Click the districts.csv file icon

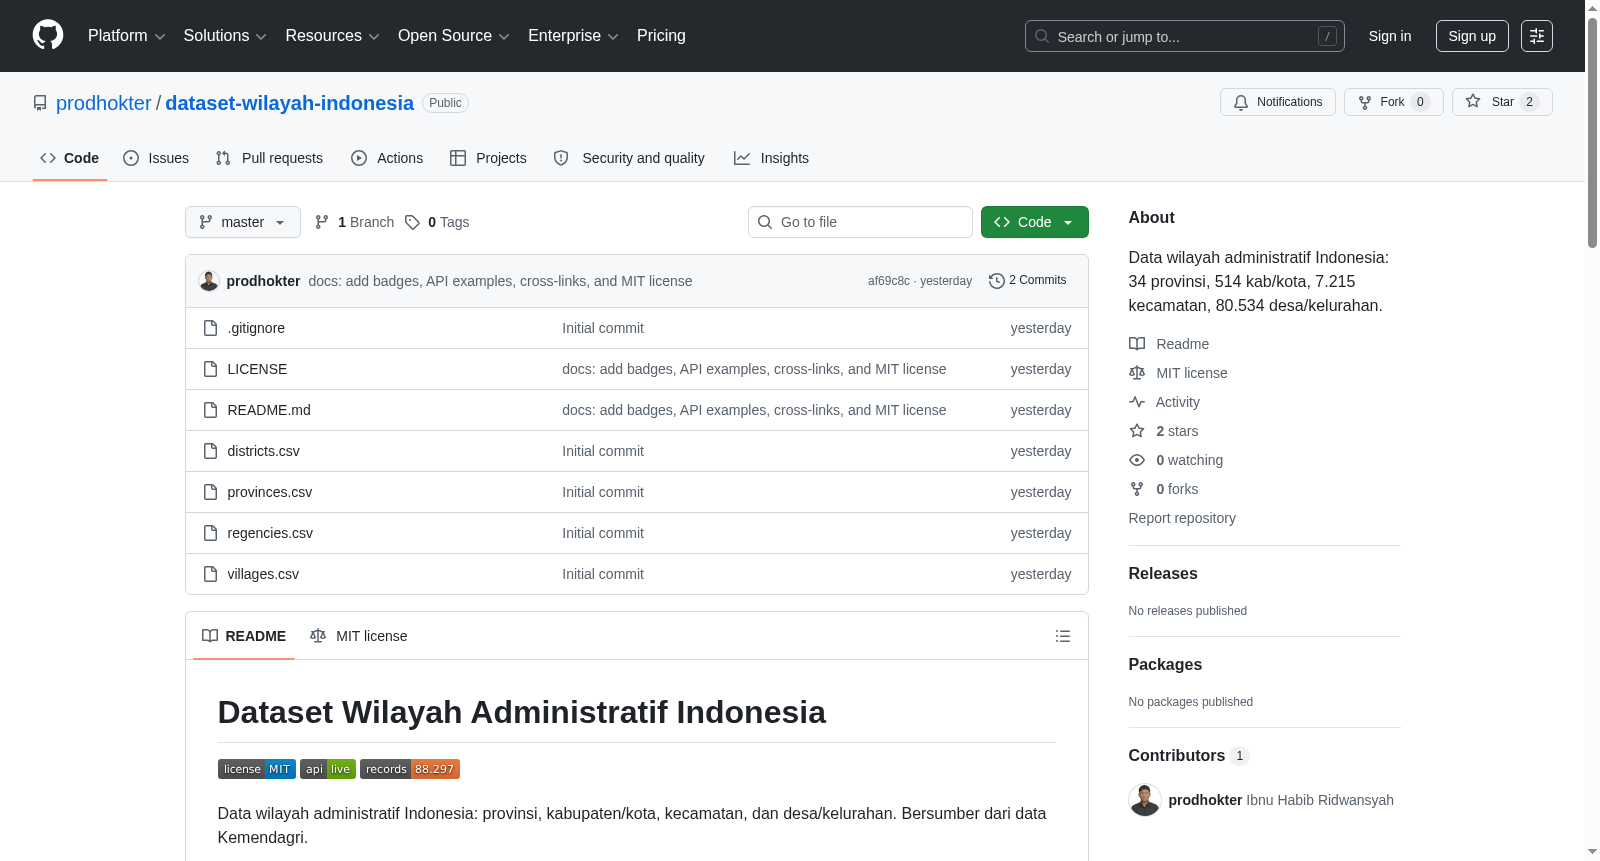coord(210,451)
